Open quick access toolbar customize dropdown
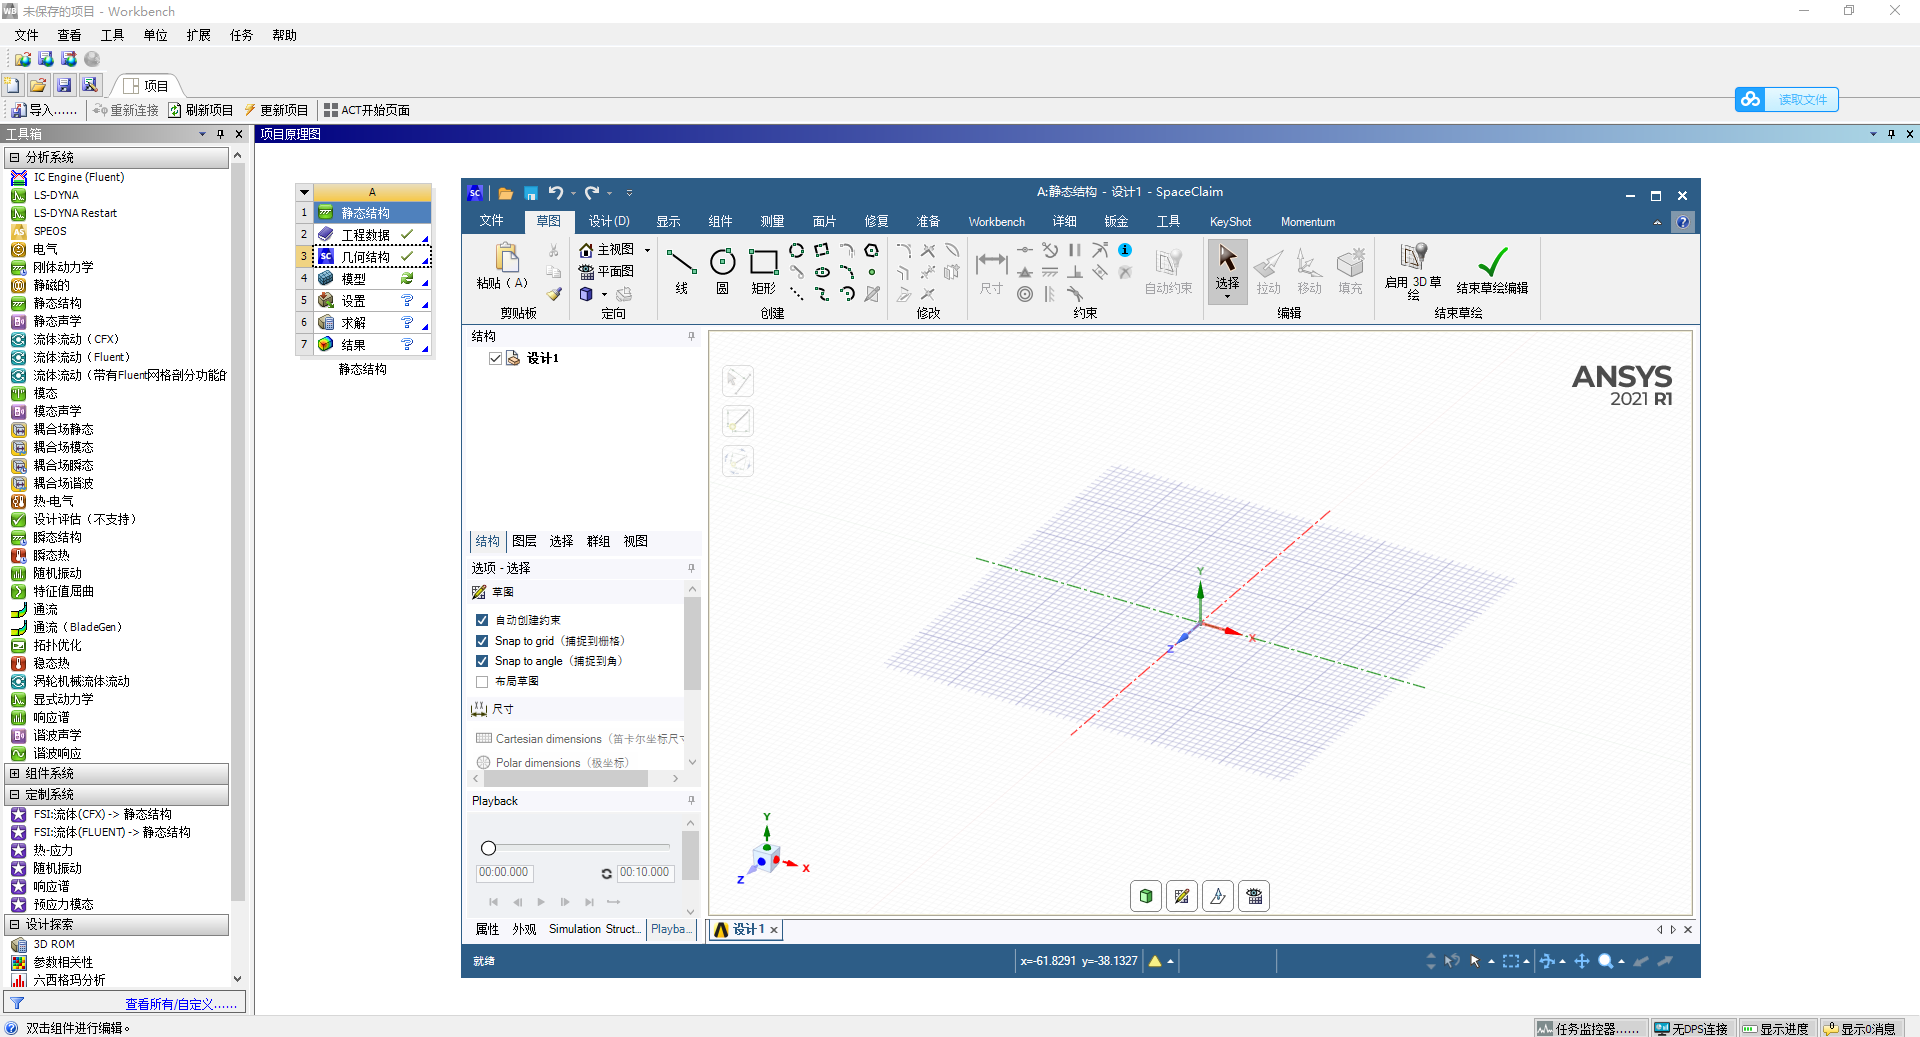The height and width of the screenshot is (1037, 1920). (x=629, y=193)
